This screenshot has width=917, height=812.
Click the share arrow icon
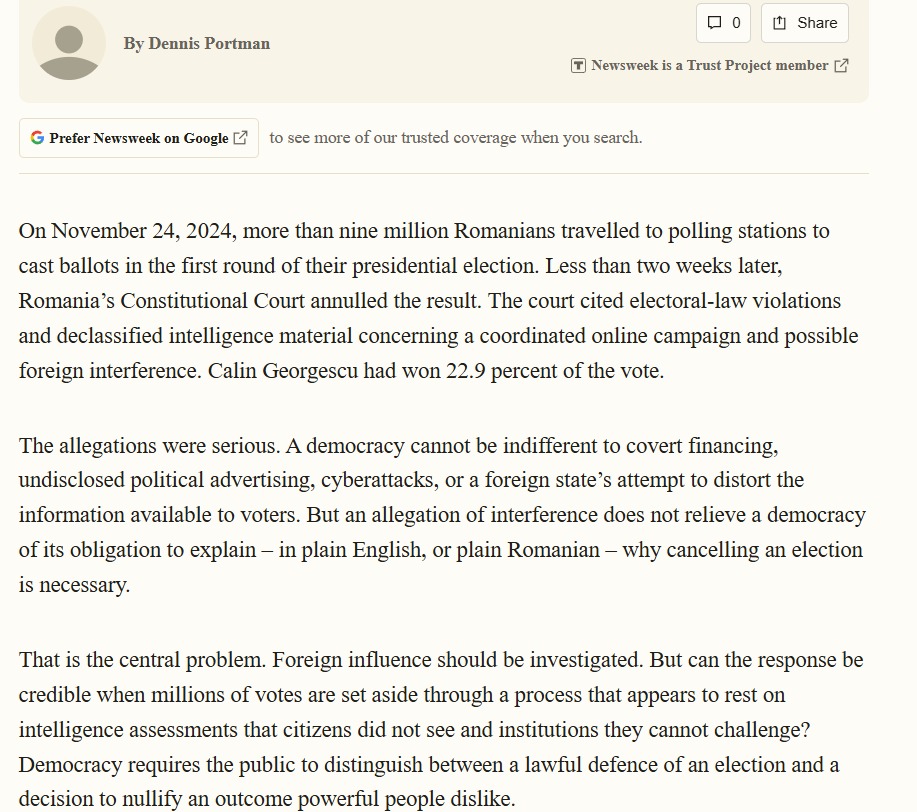tap(779, 23)
